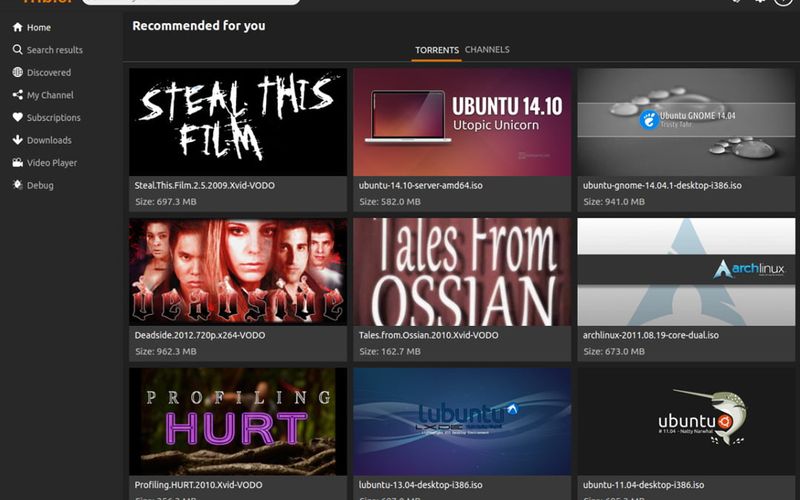The image size is (800, 500).
Task: Click the text Size: 697.3 MB
Action: point(166,202)
